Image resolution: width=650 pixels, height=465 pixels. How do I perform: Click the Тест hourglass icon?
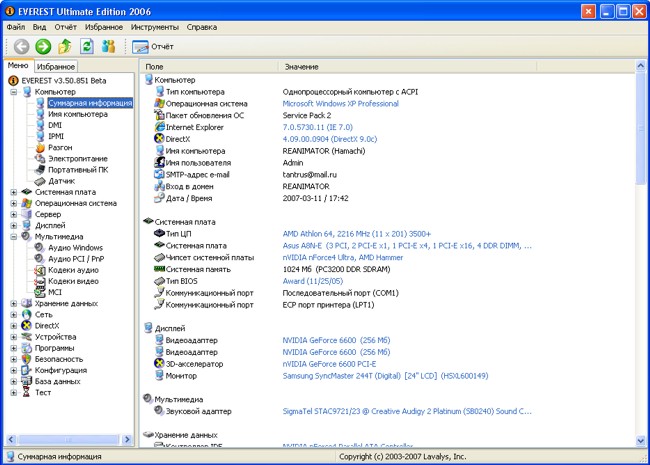click(x=27, y=392)
